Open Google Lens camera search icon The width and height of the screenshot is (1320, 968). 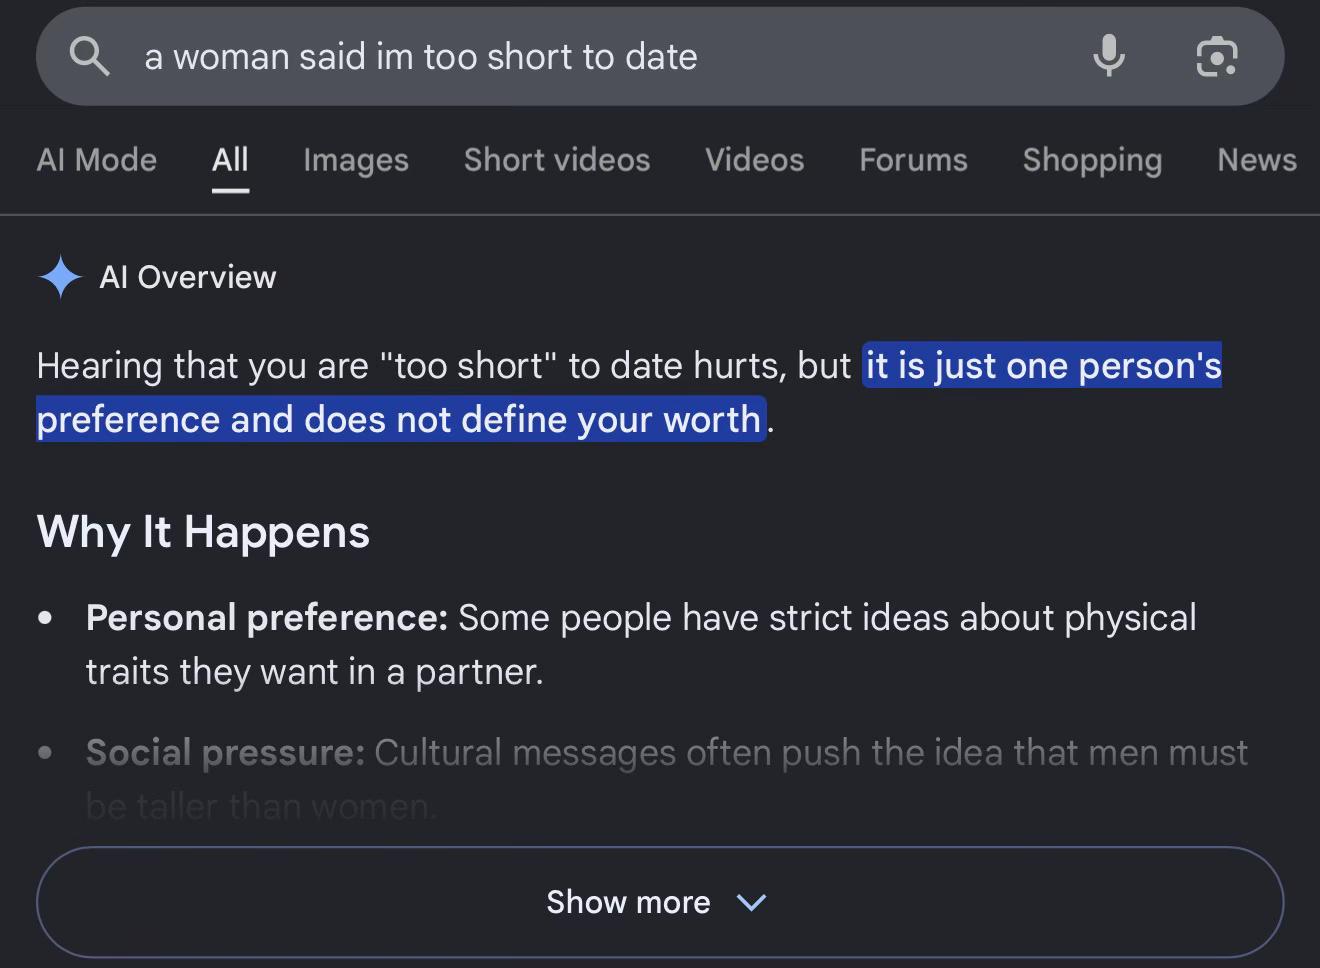point(1217,56)
